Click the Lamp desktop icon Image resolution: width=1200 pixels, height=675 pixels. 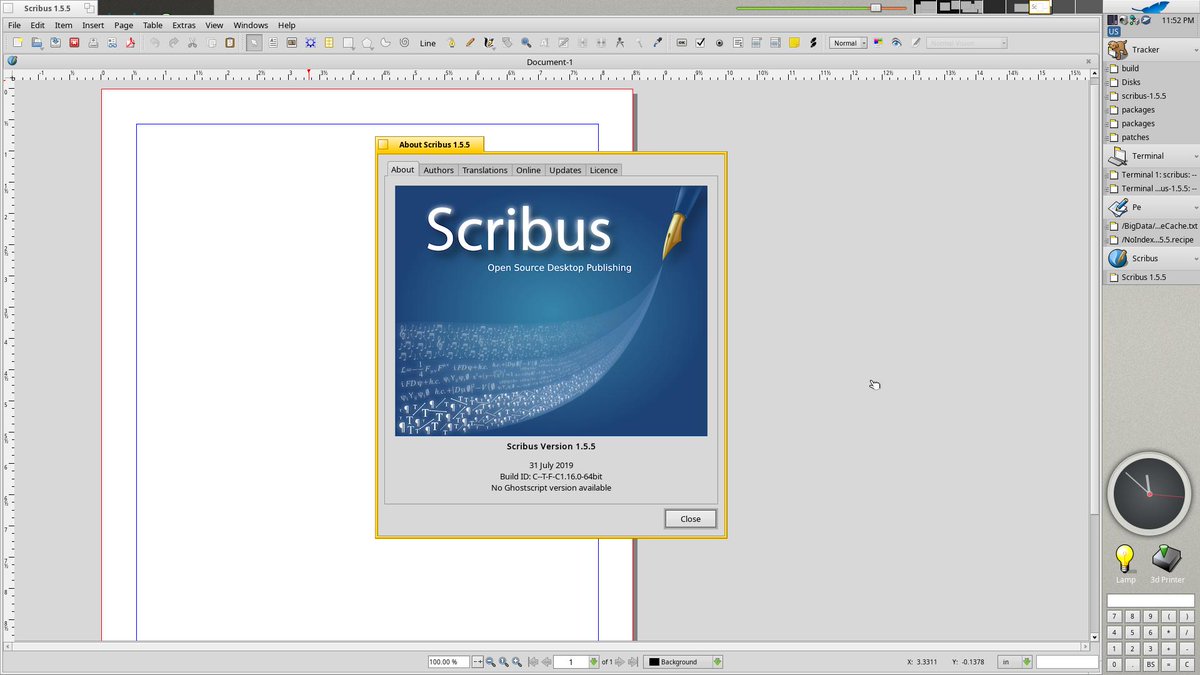1126,564
